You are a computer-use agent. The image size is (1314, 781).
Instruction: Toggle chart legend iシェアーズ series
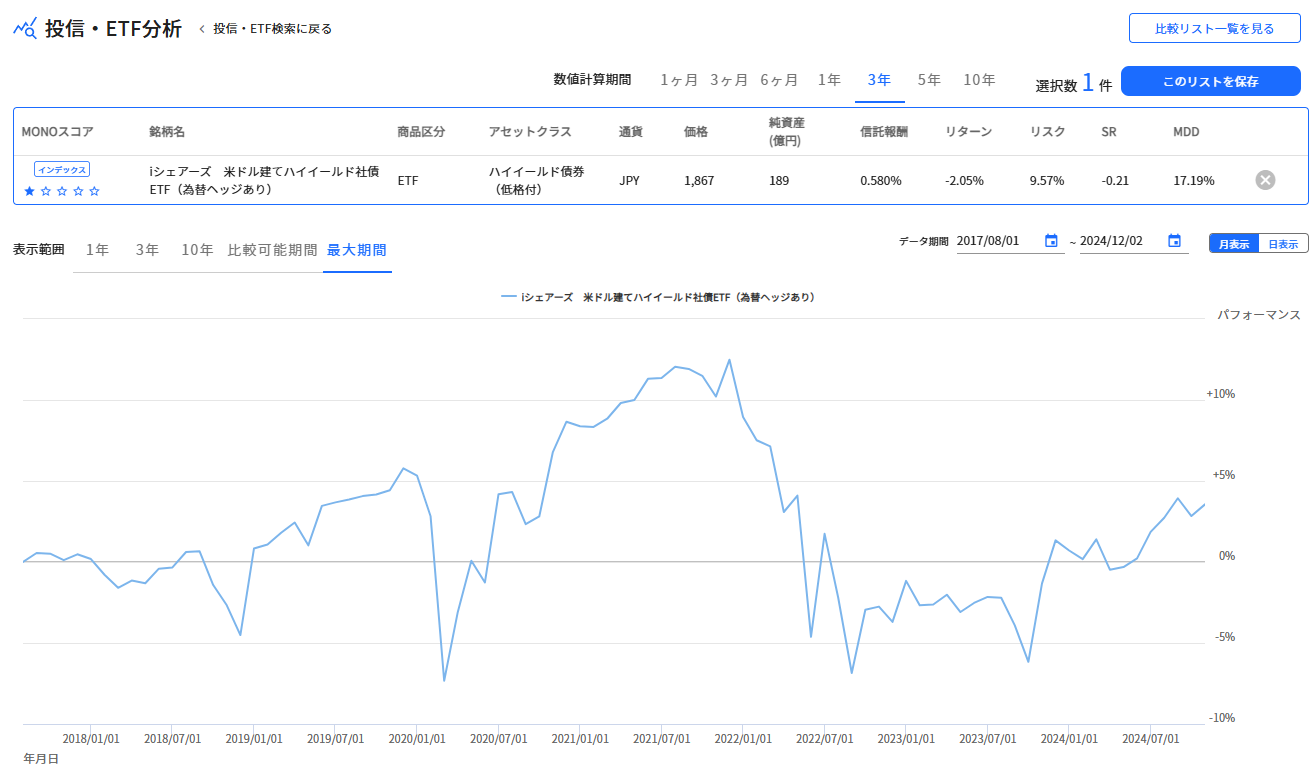tap(657, 297)
